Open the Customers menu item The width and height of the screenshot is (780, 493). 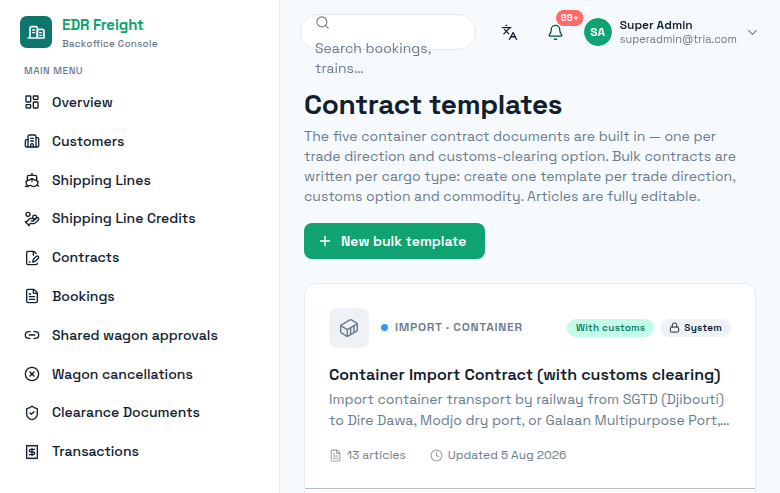coord(75,141)
